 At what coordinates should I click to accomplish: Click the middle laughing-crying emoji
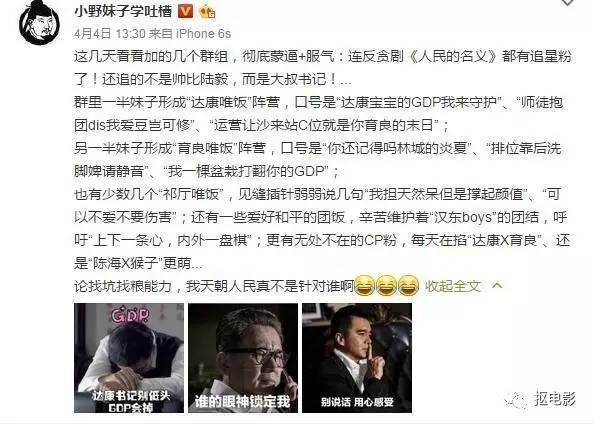tap(386, 286)
